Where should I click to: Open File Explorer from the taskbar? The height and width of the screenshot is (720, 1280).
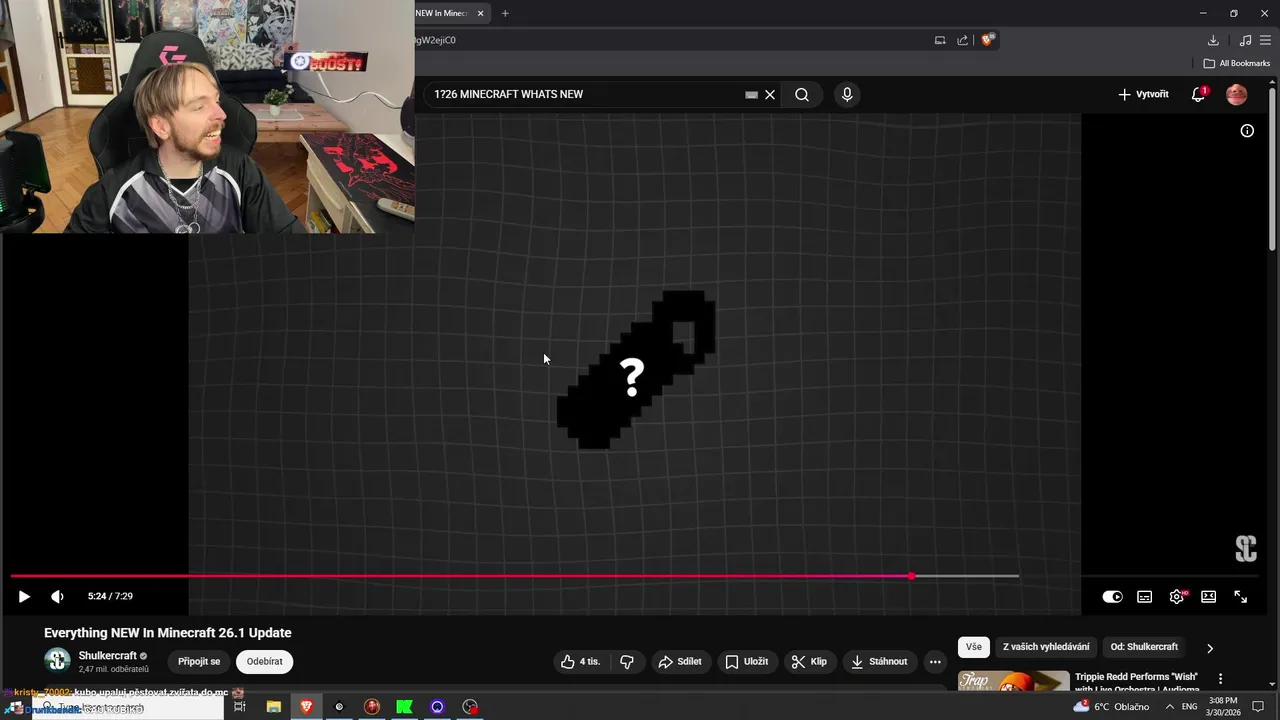coord(273,707)
